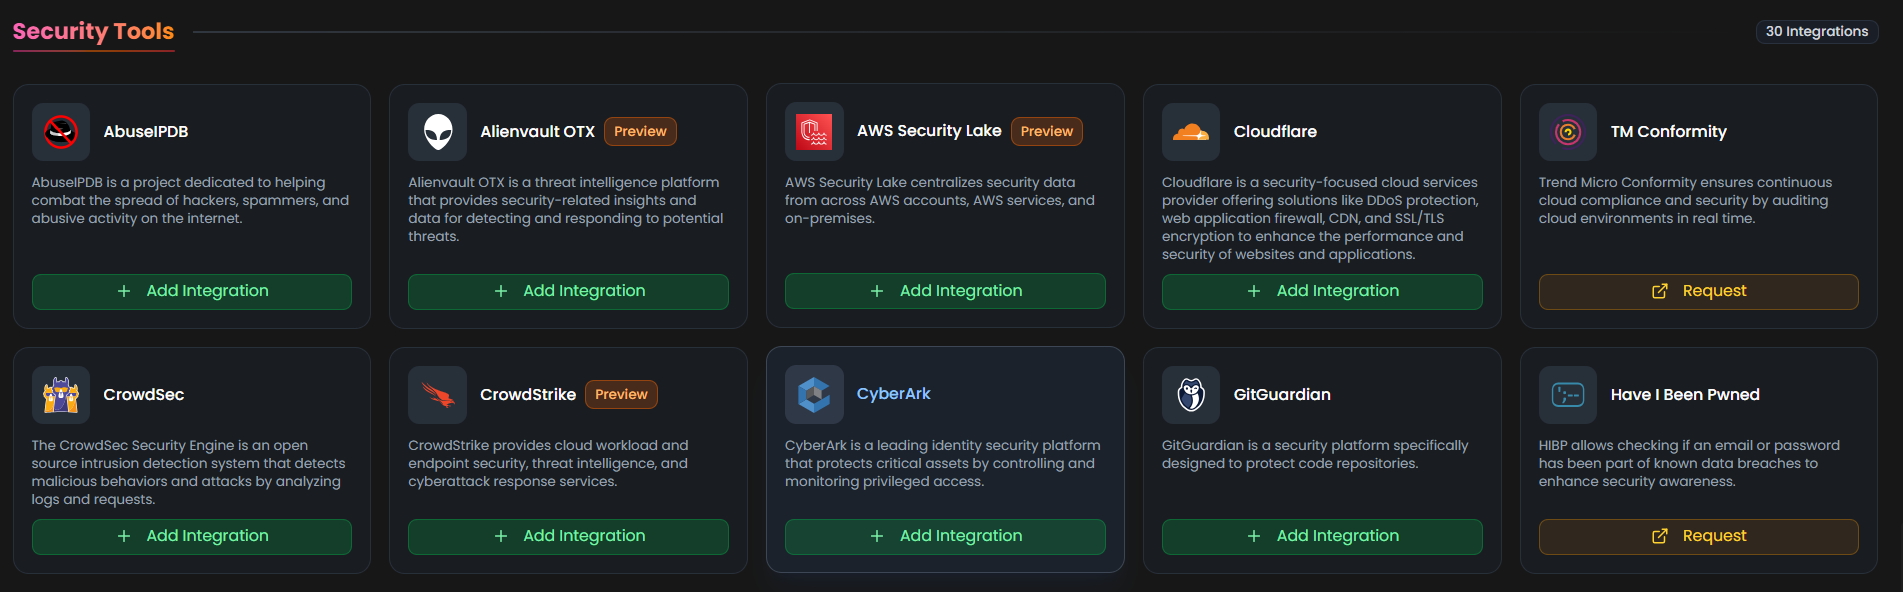Click the CyberArk description text
The image size is (1903, 592).
tap(943, 464)
